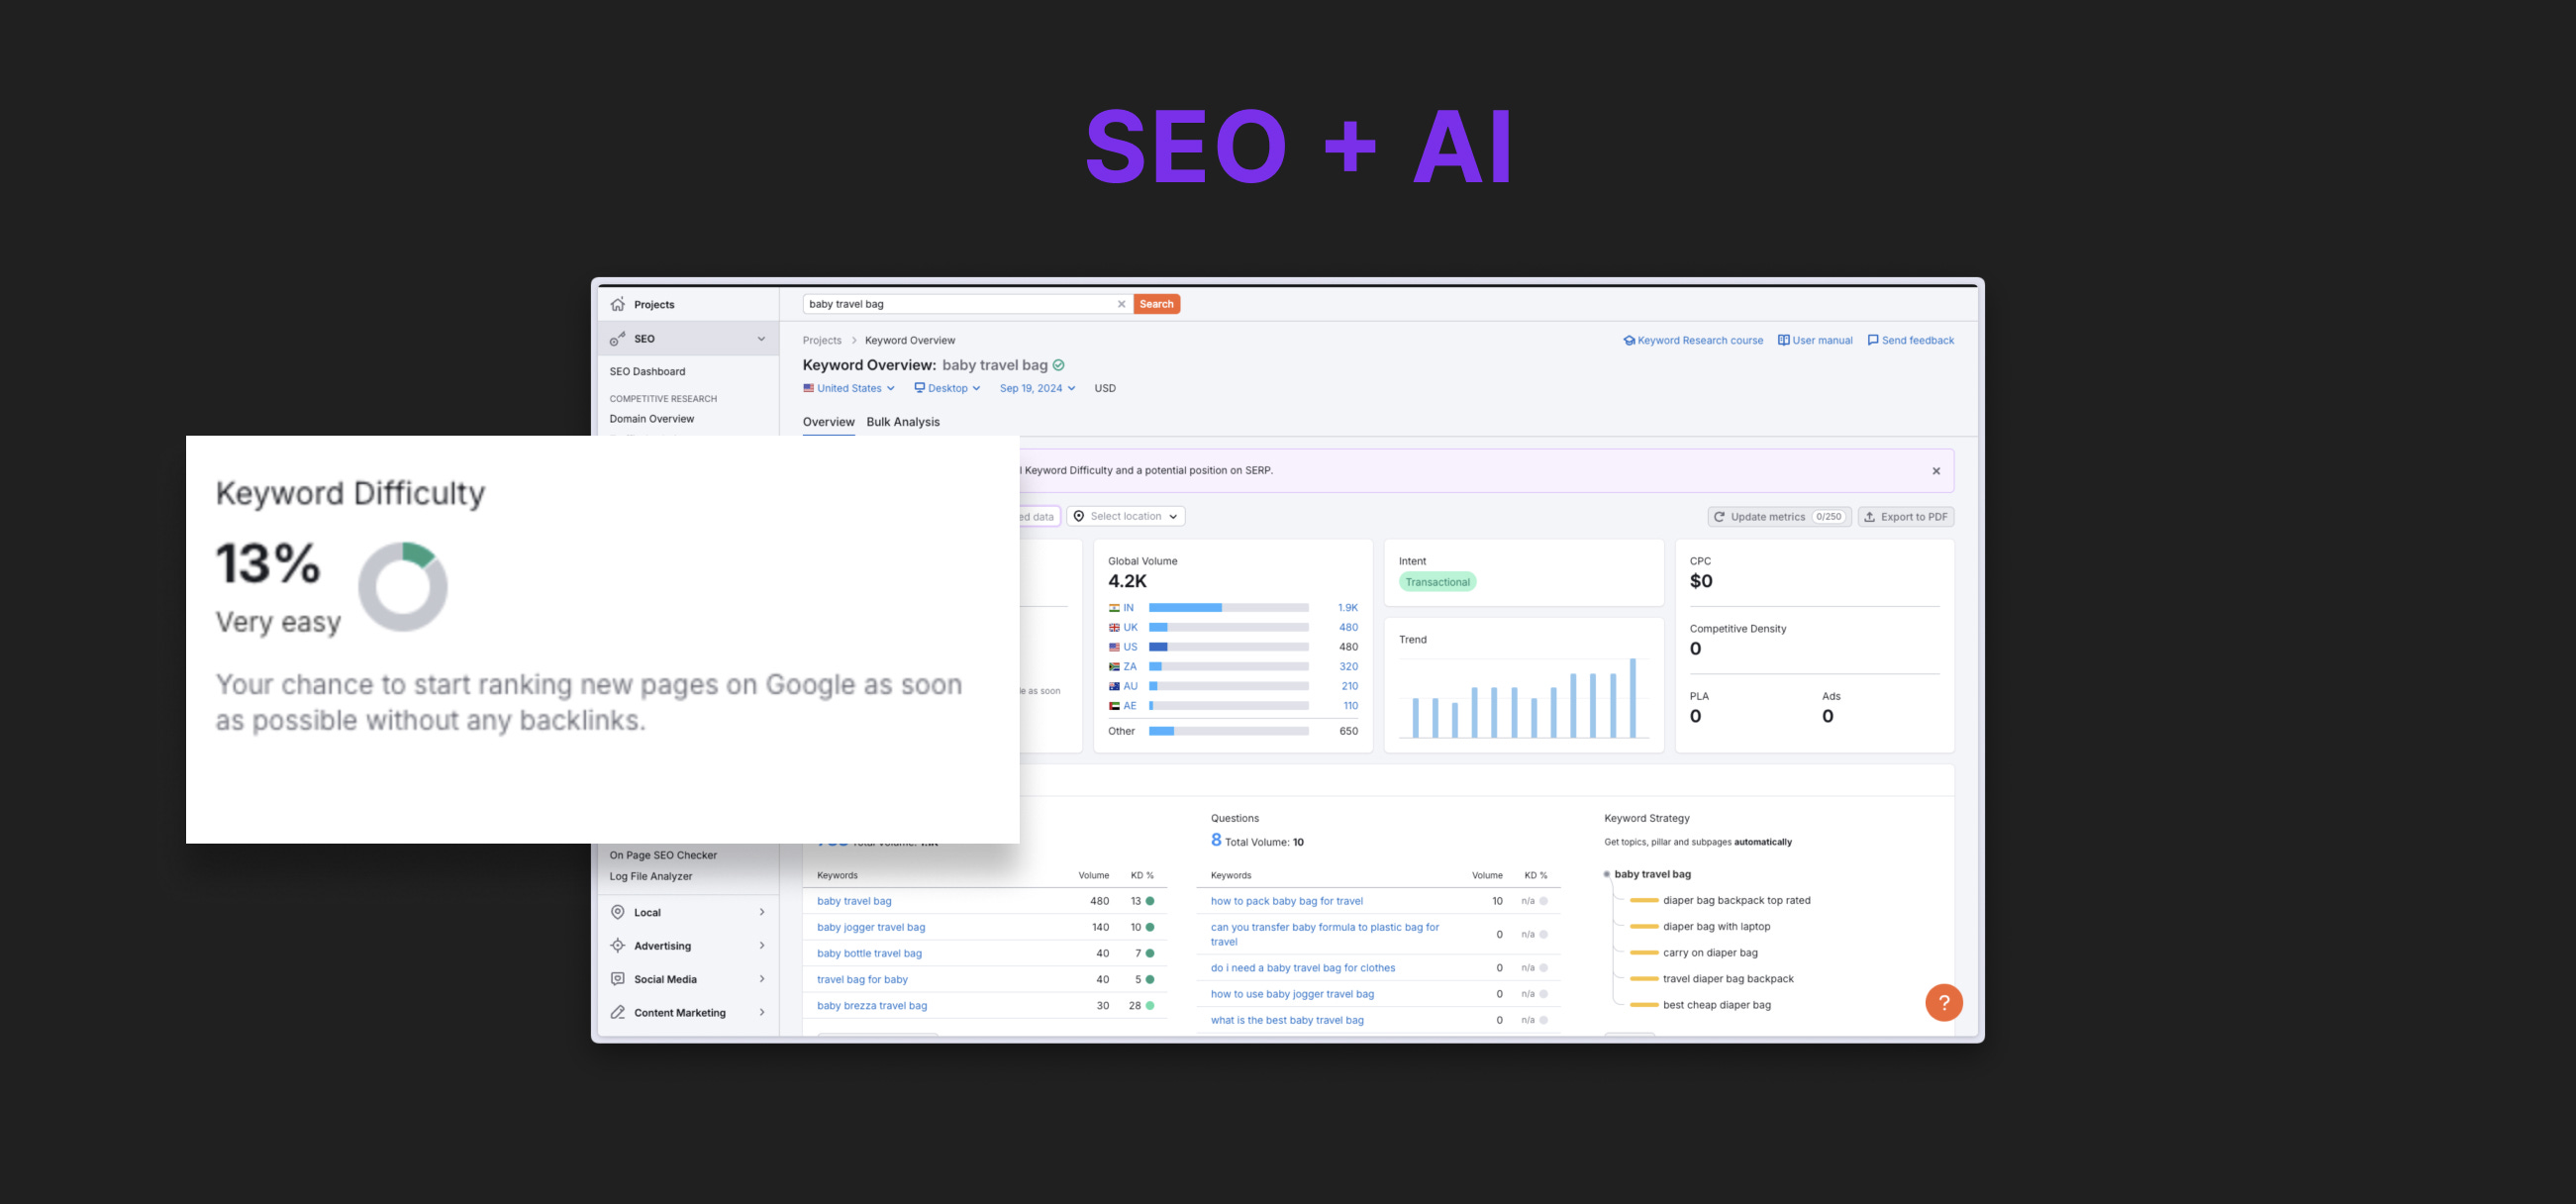Clear the keyword search field with X
The height and width of the screenshot is (1204, 2576).
tap(1121, 304)
